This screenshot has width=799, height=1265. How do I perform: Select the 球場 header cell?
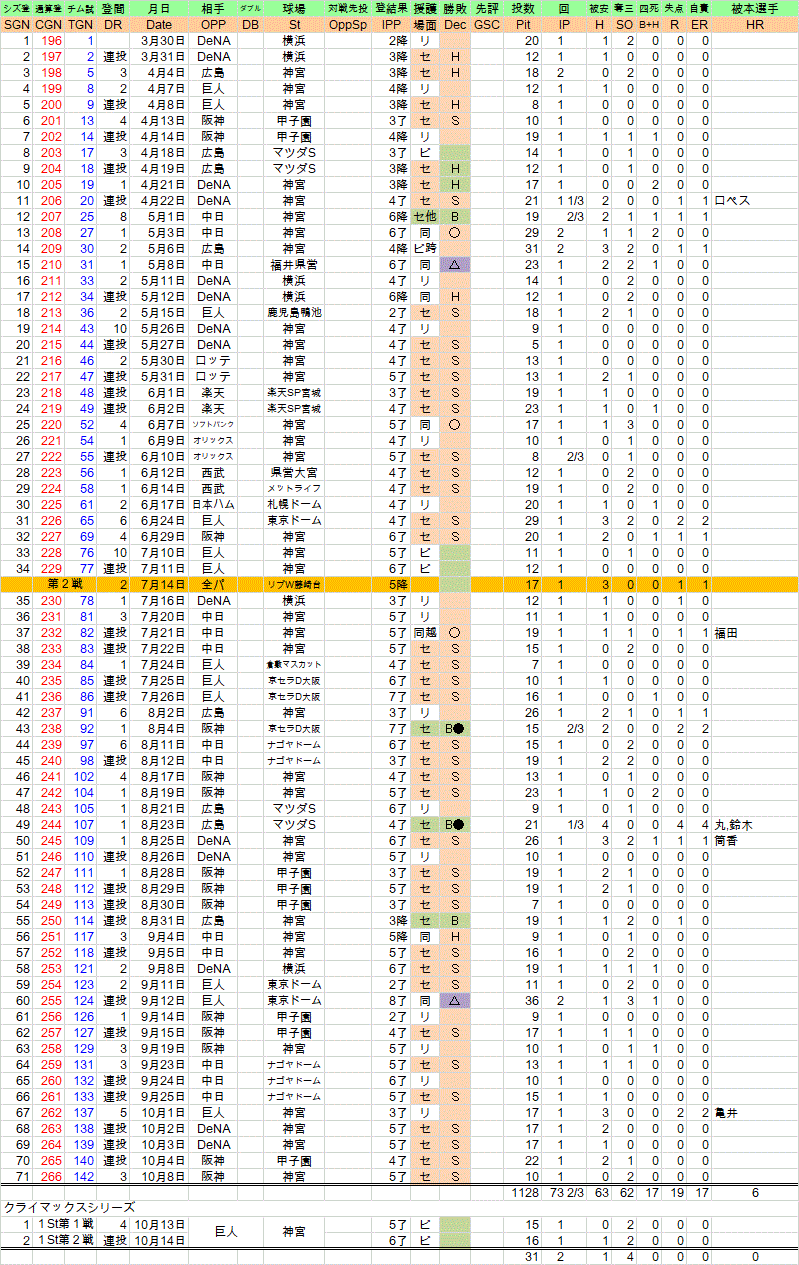point(294,8)
